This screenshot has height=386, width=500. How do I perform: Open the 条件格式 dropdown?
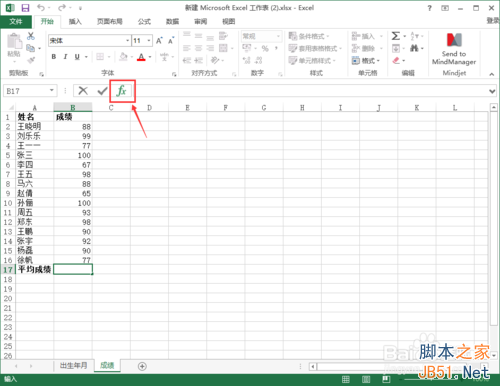pos(309,36)
